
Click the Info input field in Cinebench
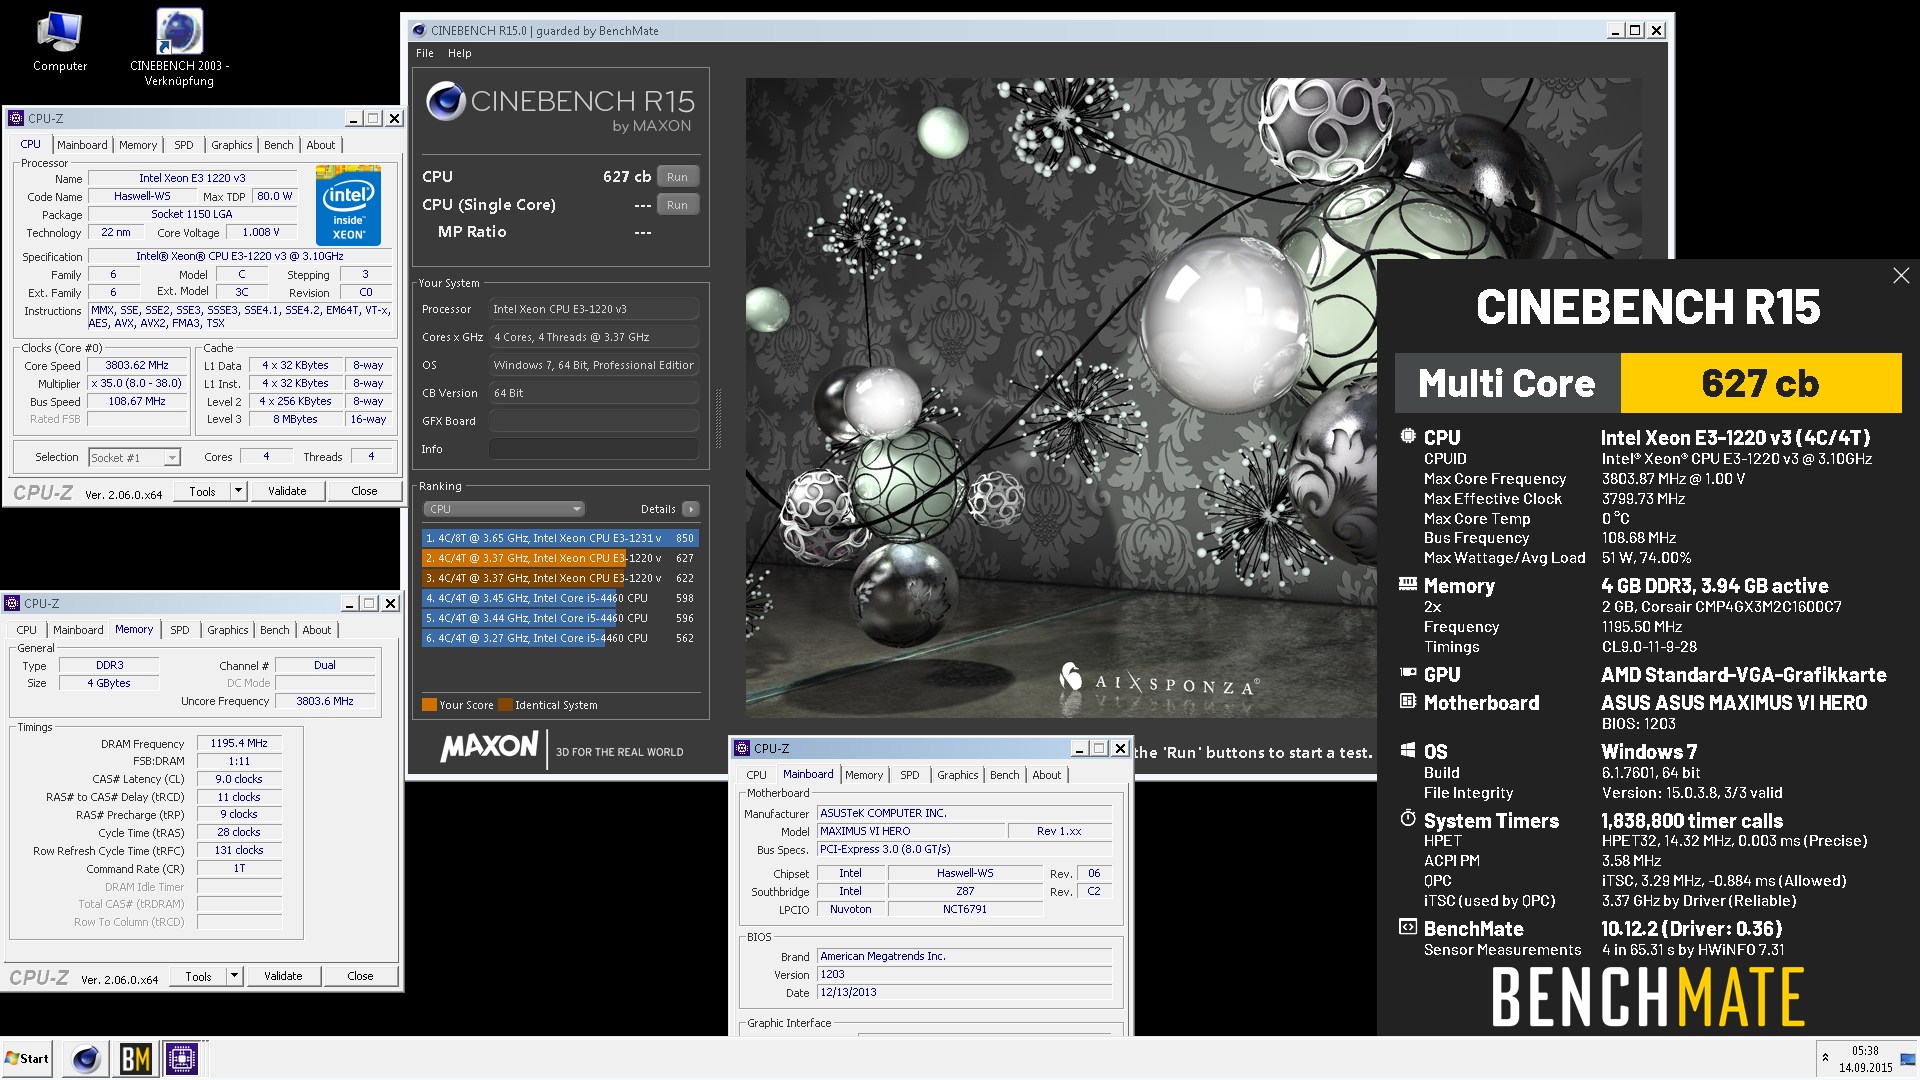[593, 449]
